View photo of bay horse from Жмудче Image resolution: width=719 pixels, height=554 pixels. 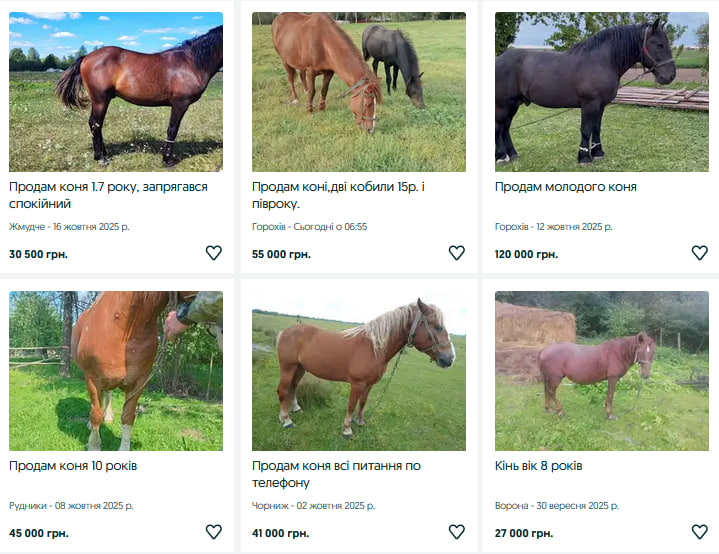116,92
